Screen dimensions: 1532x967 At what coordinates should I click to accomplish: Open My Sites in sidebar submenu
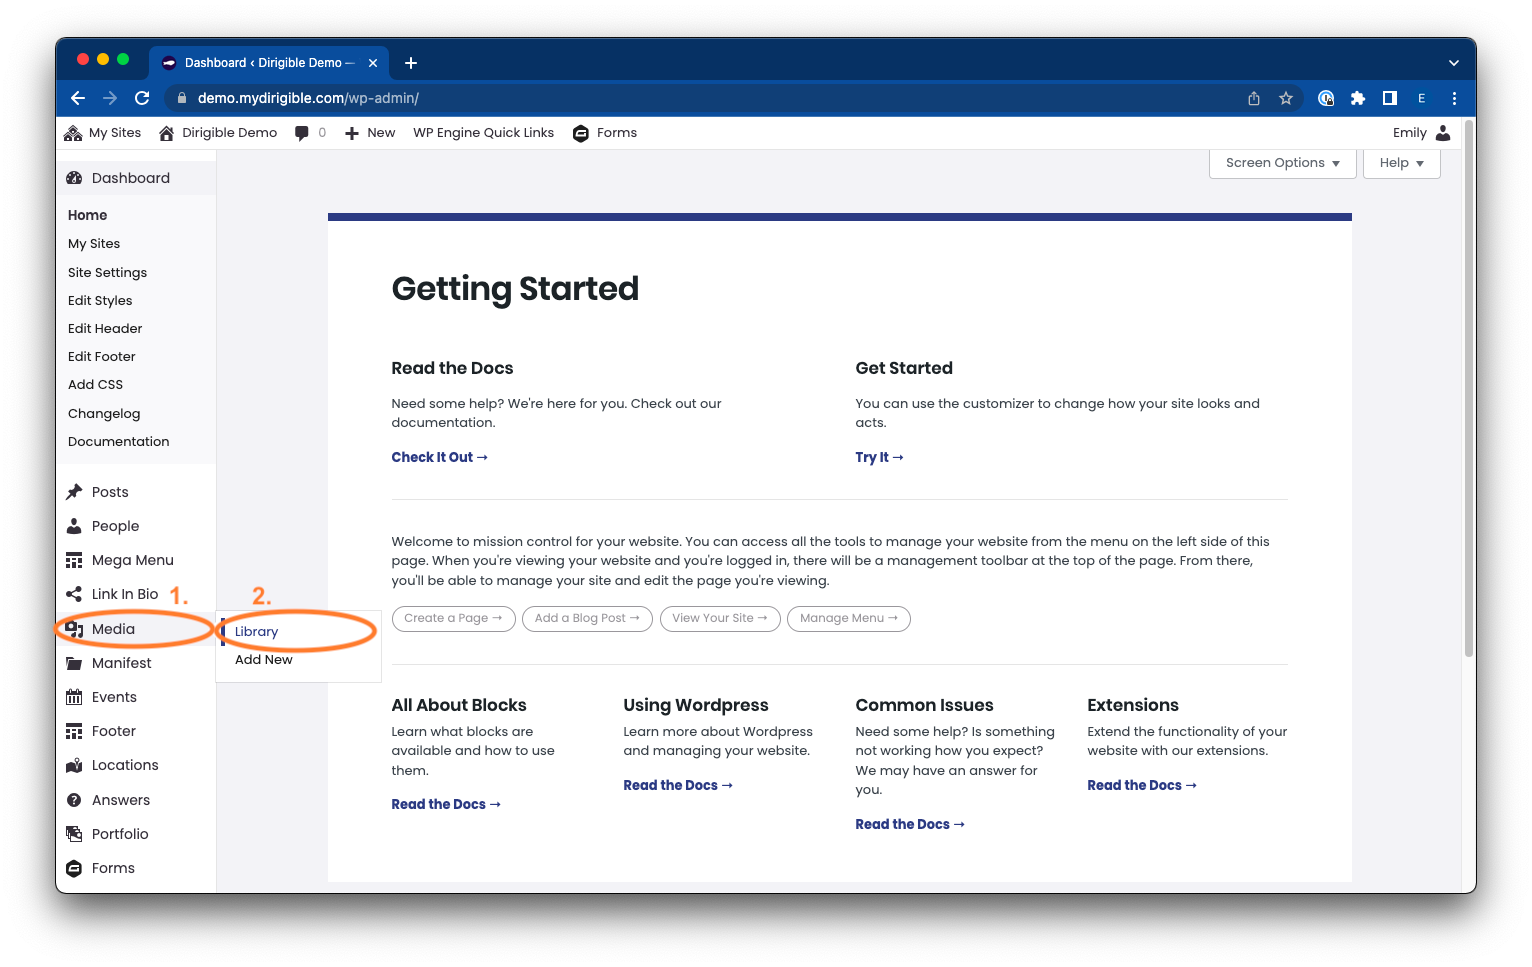(x=94, y=244)
